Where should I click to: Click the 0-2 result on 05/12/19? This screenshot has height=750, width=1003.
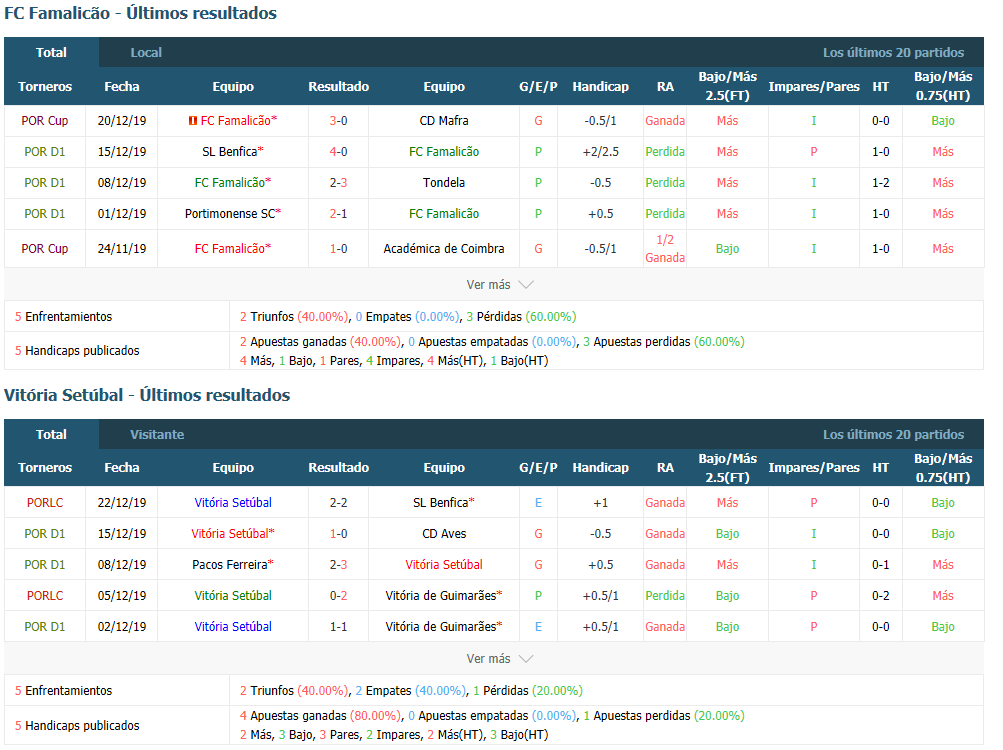(338, 596)
